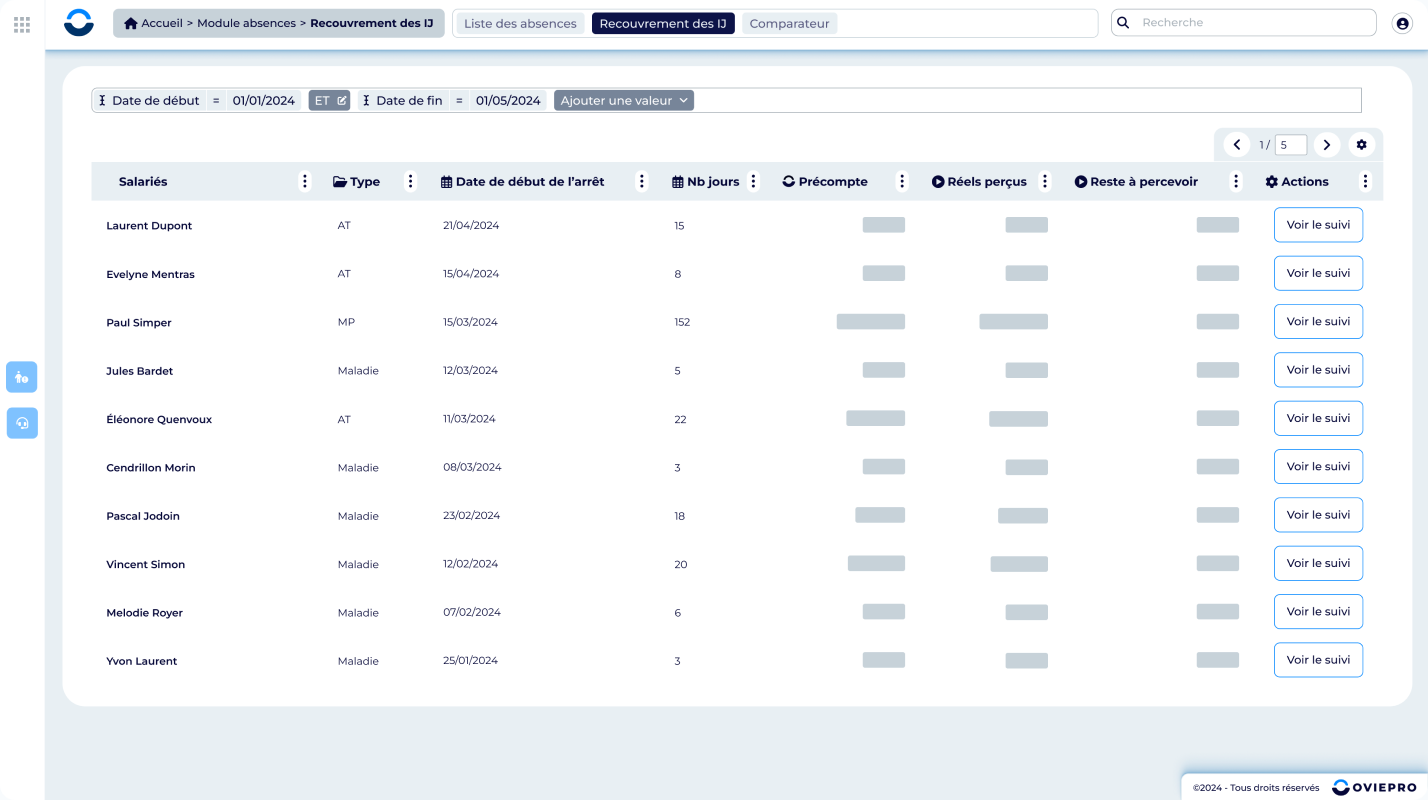View suivi for Evelyne Mentras

coord(1318,273)
